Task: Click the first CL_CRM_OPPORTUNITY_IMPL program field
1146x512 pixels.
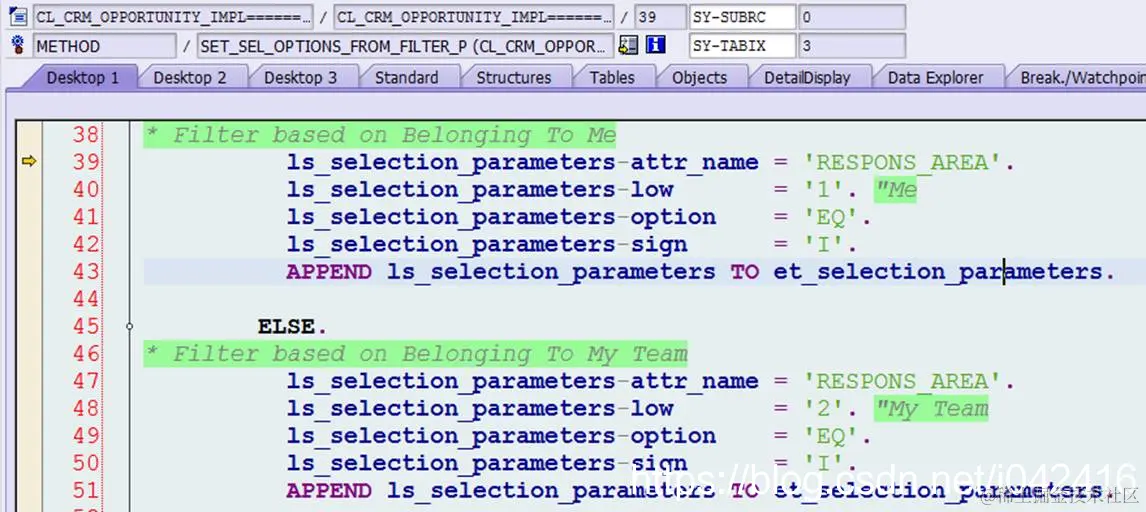Action: click(x=172, y=17)
